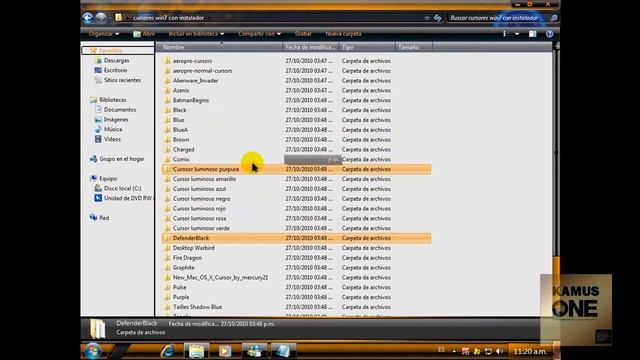Sort by the Nombre column header
The height and width of the screenshot is (360, 640).
(220, 47)
